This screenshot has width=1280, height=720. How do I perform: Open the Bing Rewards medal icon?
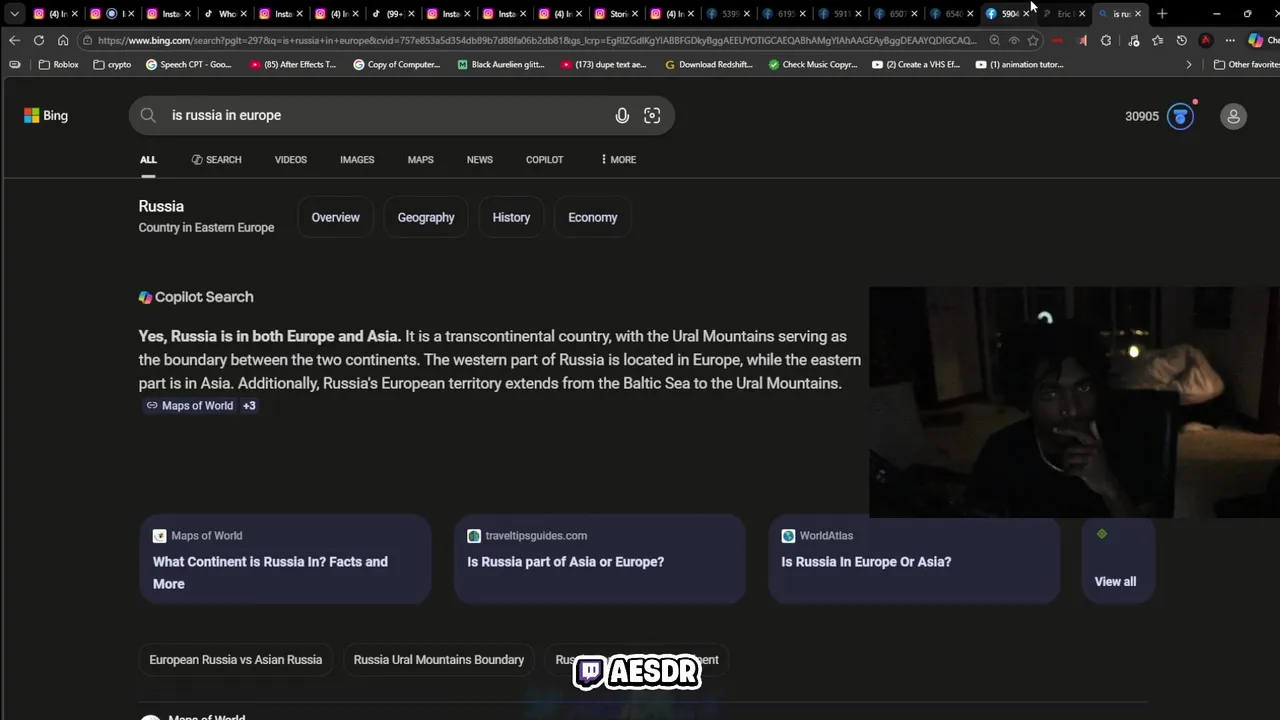[x=1181, y=116]
